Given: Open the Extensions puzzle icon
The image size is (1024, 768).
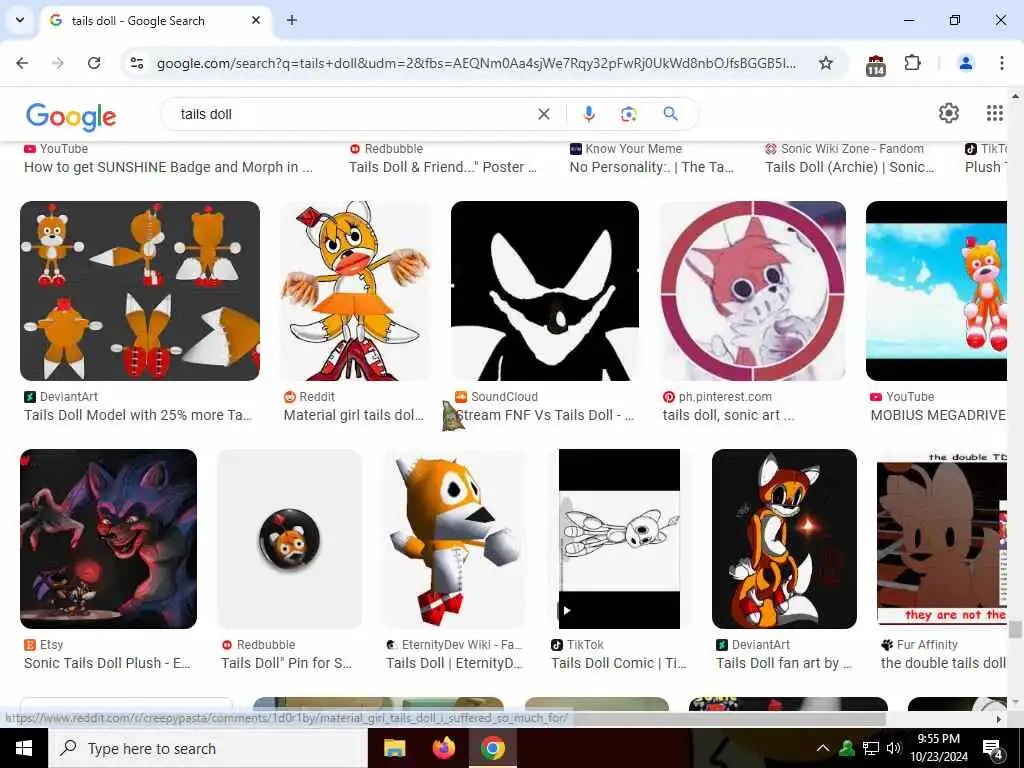Looking at the screenshot, I should [x=912, y=63].
